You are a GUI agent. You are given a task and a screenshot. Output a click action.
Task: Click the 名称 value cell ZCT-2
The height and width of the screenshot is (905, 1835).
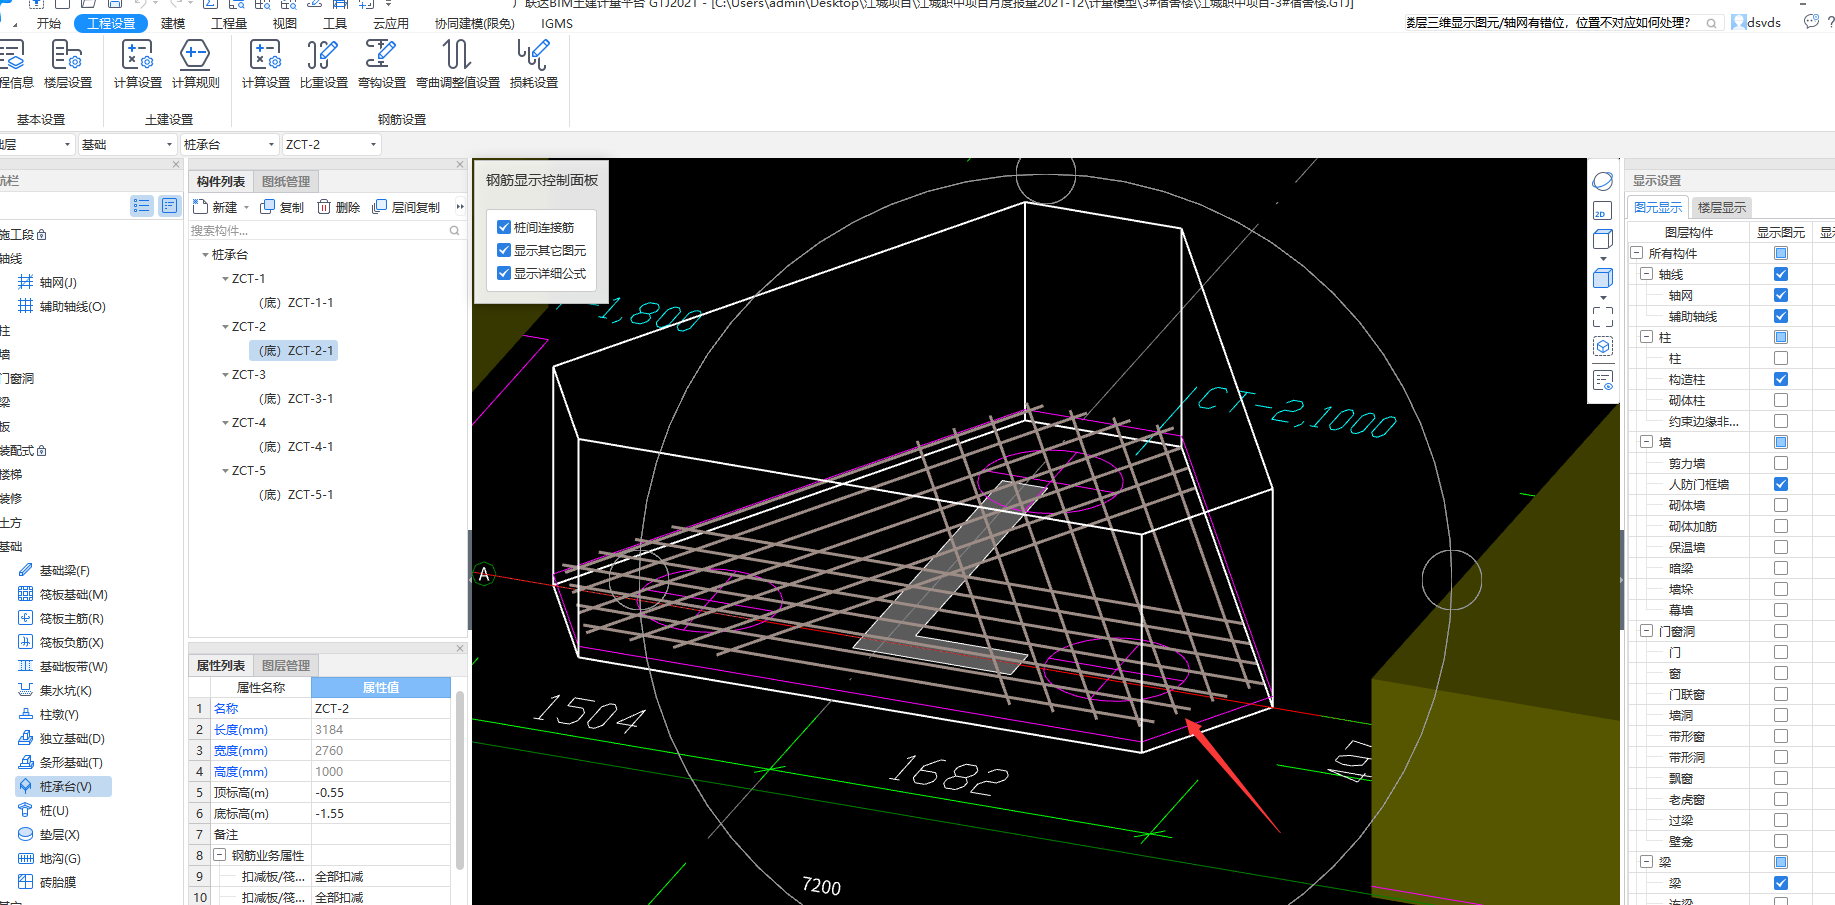point(381,708)
